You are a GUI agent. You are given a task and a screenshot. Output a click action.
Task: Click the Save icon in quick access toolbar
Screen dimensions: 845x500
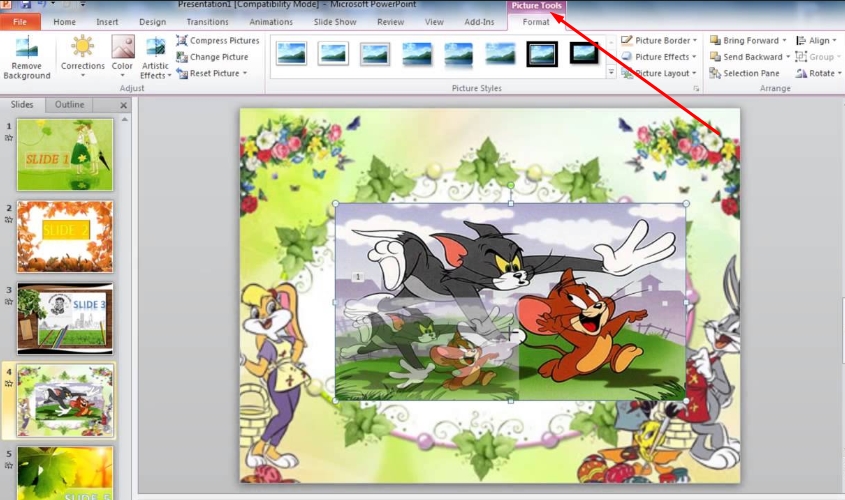tap(25, 4)
